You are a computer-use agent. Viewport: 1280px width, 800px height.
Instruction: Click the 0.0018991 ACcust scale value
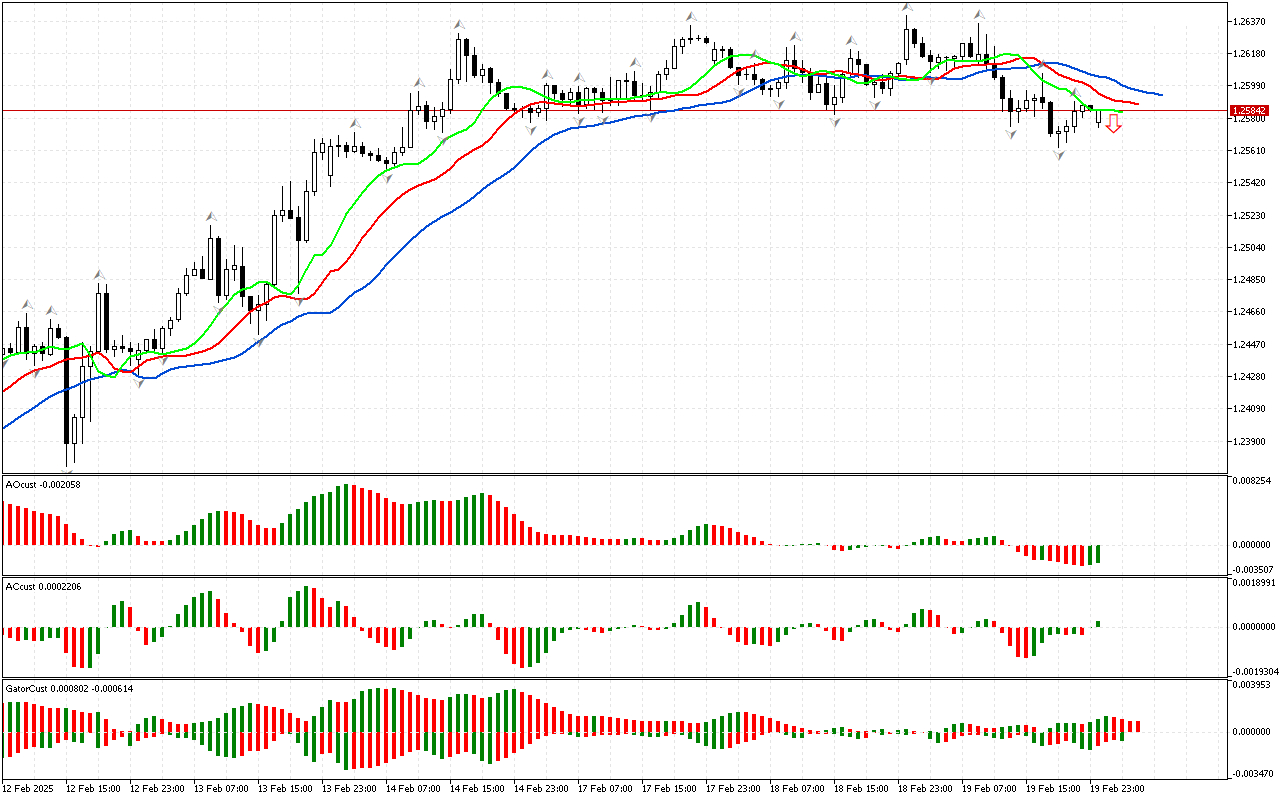point(1254,582)
